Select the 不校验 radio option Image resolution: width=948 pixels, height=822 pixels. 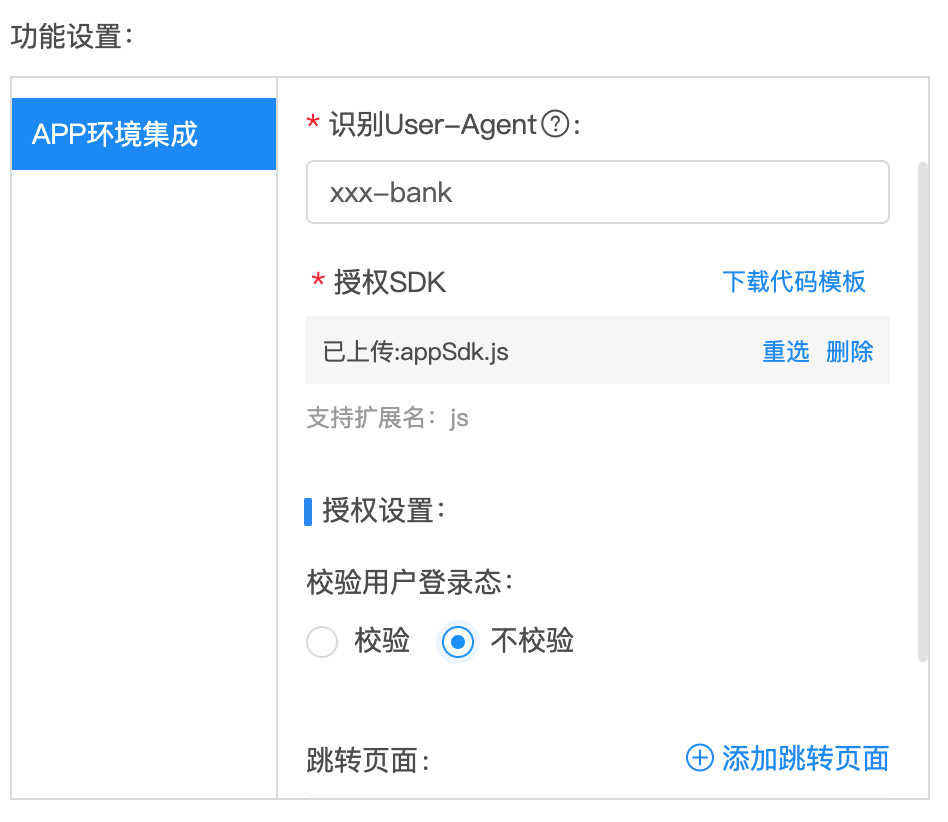(x=458, y=641)
